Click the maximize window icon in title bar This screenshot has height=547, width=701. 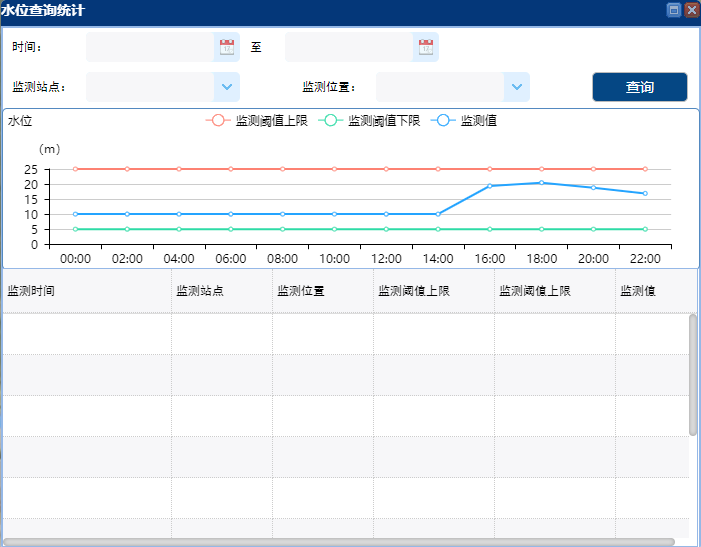point(674,9)
